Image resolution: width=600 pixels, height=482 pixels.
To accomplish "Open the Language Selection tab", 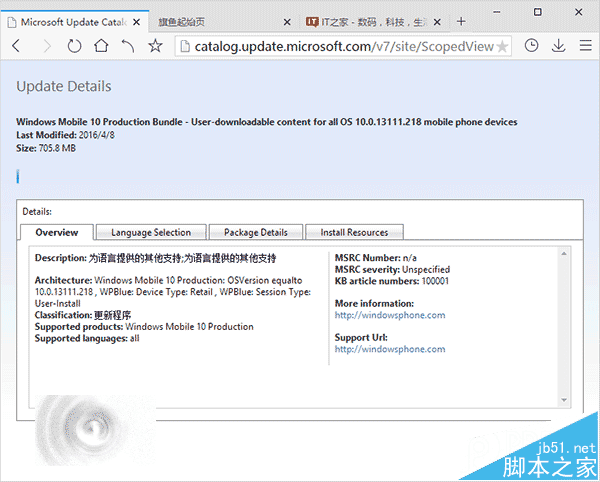I will pyautogui.click(x=151, y=232).
